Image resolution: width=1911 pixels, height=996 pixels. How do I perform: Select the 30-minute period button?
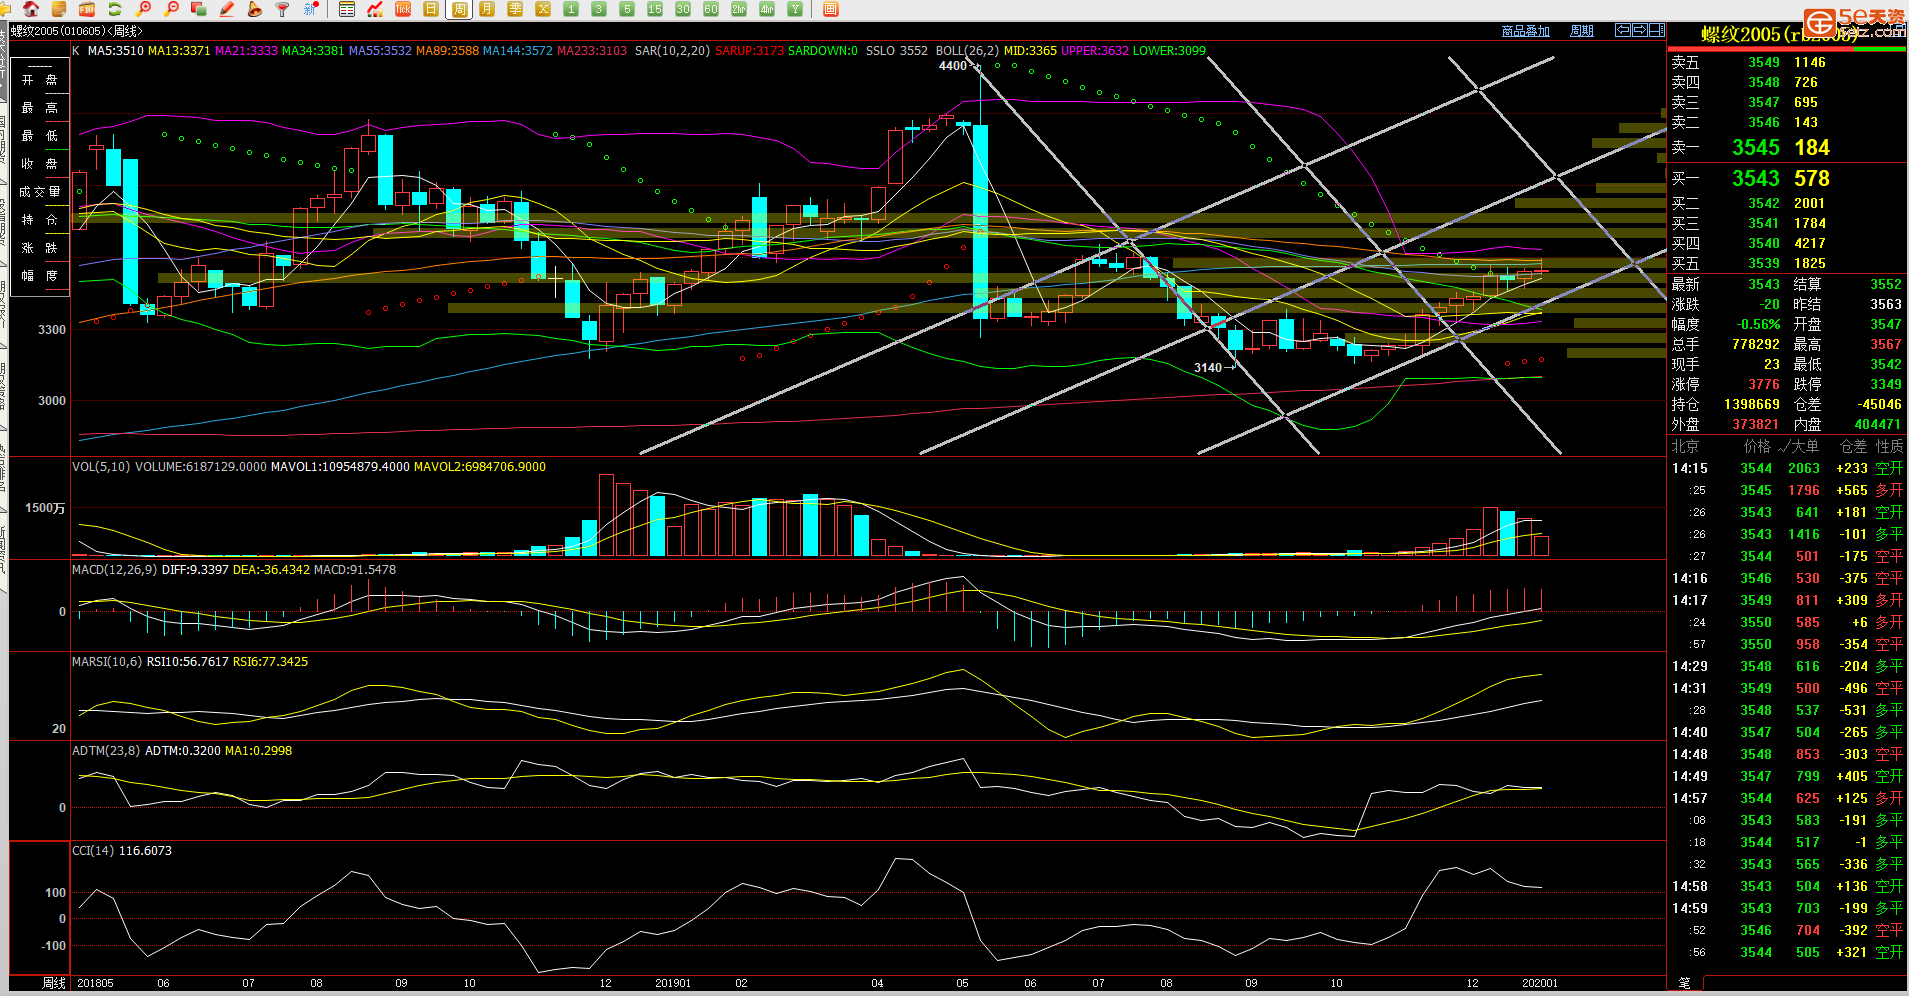click(x=683, y=9)
